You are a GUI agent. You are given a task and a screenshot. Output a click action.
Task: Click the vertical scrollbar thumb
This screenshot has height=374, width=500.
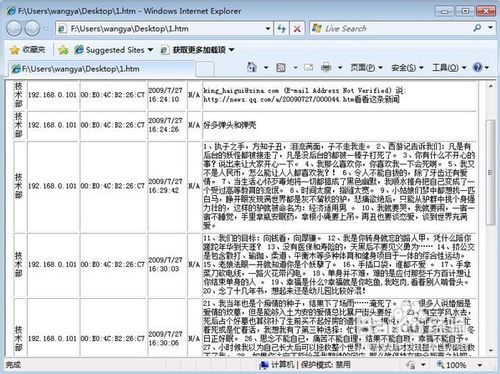(x=490, y=172)
